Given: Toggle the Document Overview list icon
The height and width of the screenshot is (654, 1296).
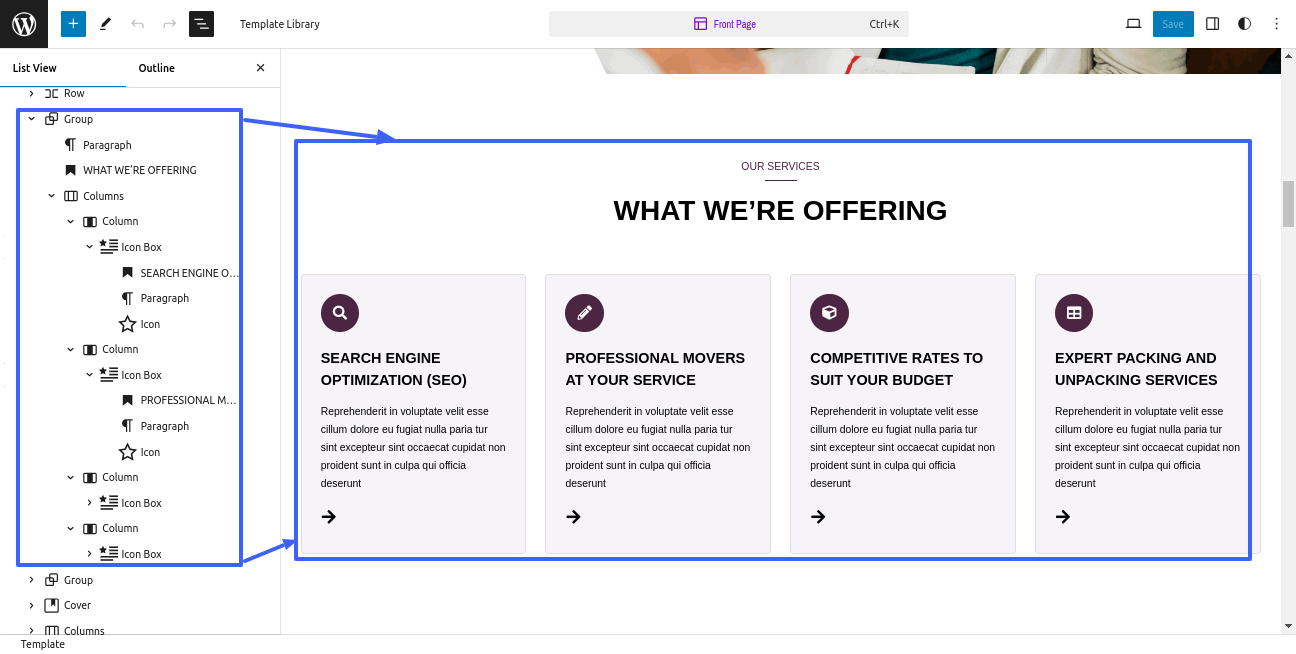Looking at the screenshot, I should click(x=201, y=24).
